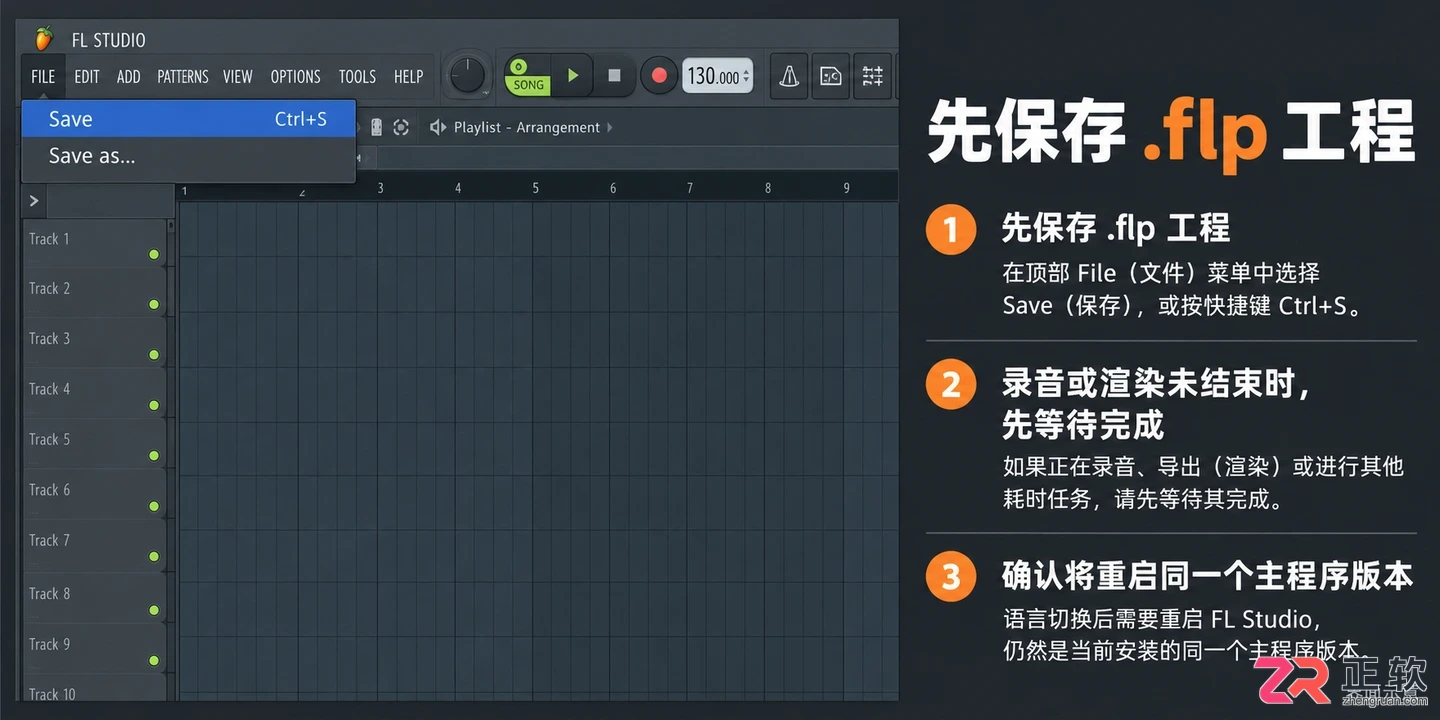Click the small rectangular icon beside the target icon
The width and height of the screenshot is (1440, 720).
point(376,127)
